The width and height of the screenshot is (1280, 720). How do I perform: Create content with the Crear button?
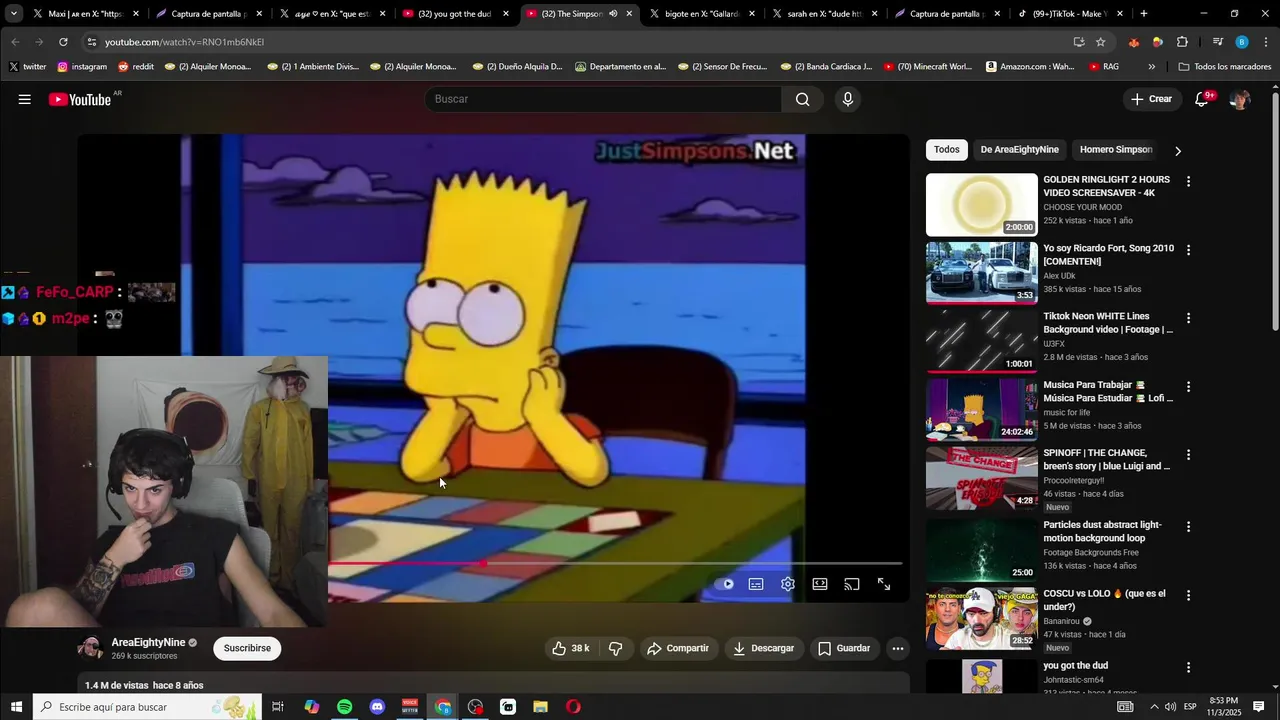coord(1151,99)
